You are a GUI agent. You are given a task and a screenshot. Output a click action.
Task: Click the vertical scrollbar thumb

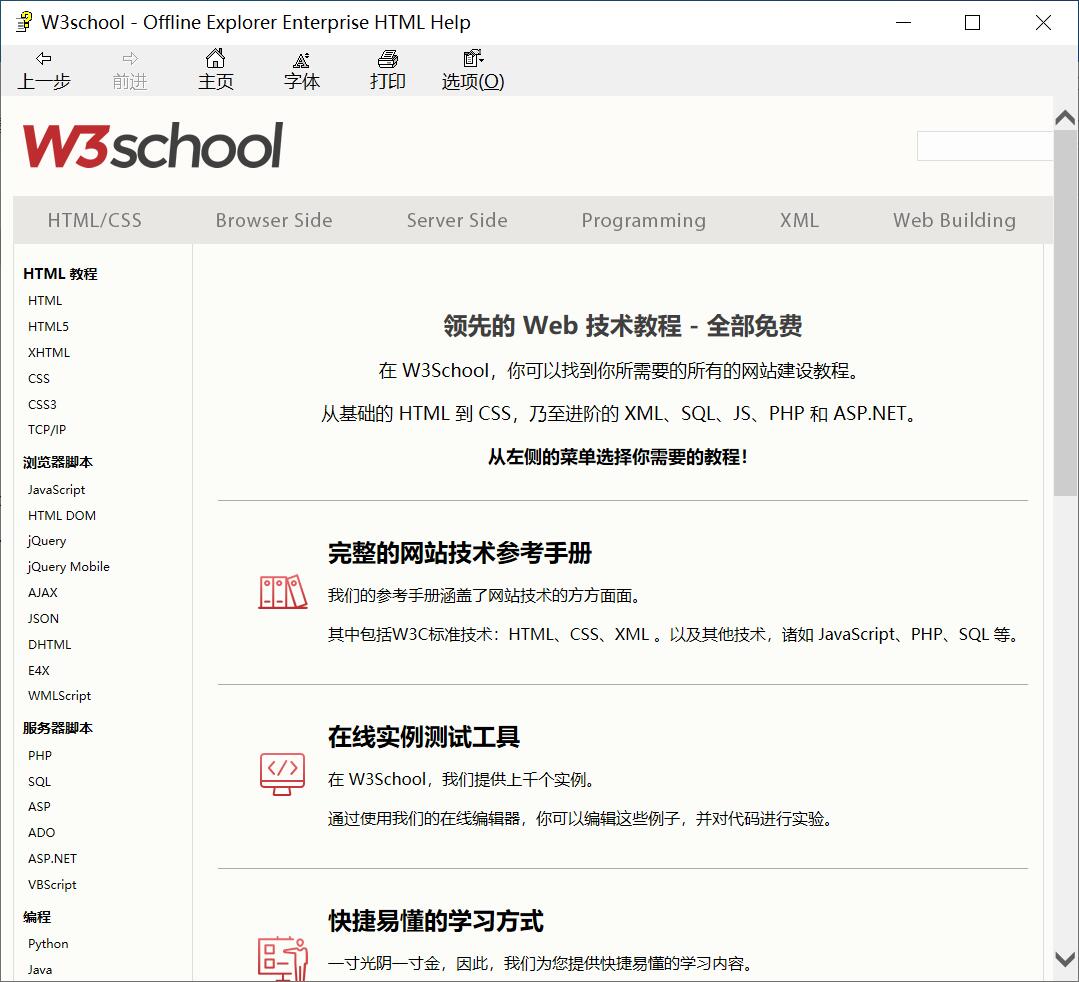point(1065,312)
